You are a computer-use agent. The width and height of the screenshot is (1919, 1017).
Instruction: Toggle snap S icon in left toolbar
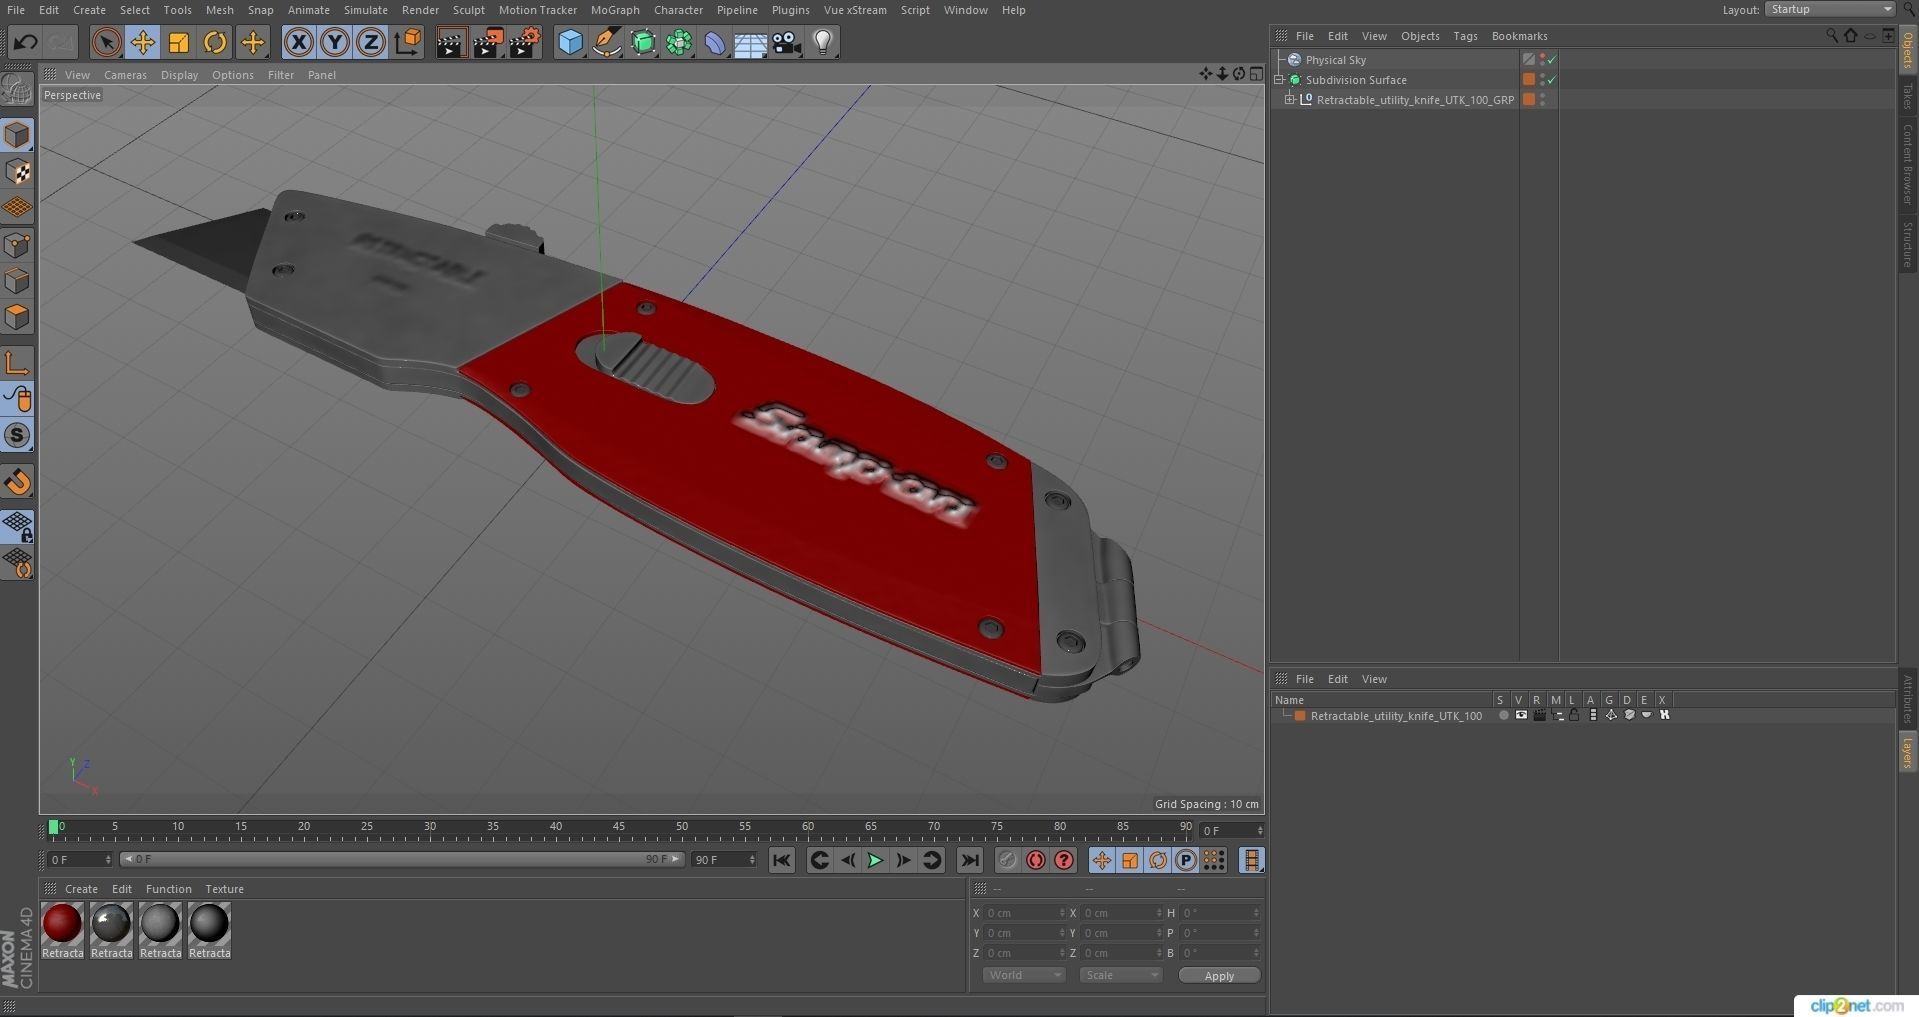(x=18, y=435)
